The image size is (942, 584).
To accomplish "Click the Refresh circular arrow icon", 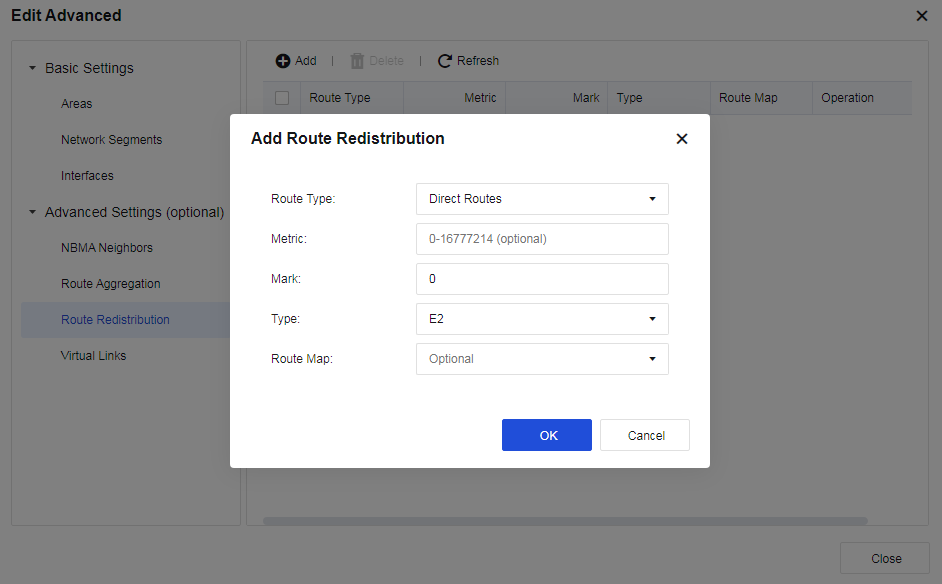I will 445,61.
